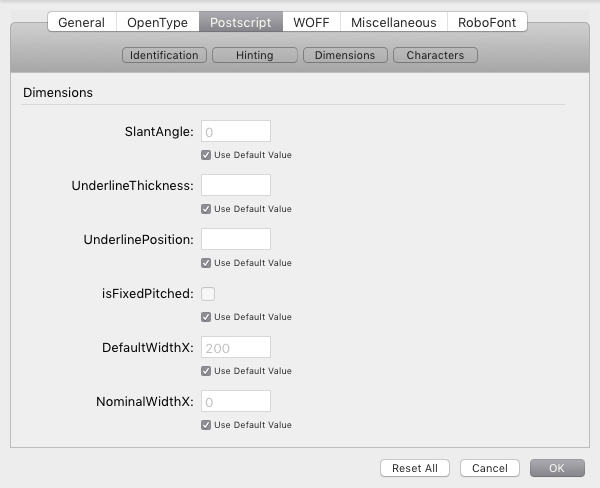This screenshot has width=600, height=488.
Task: Uncheck Use Default Value under SlantAngle
Action: (x=206, y=155)
